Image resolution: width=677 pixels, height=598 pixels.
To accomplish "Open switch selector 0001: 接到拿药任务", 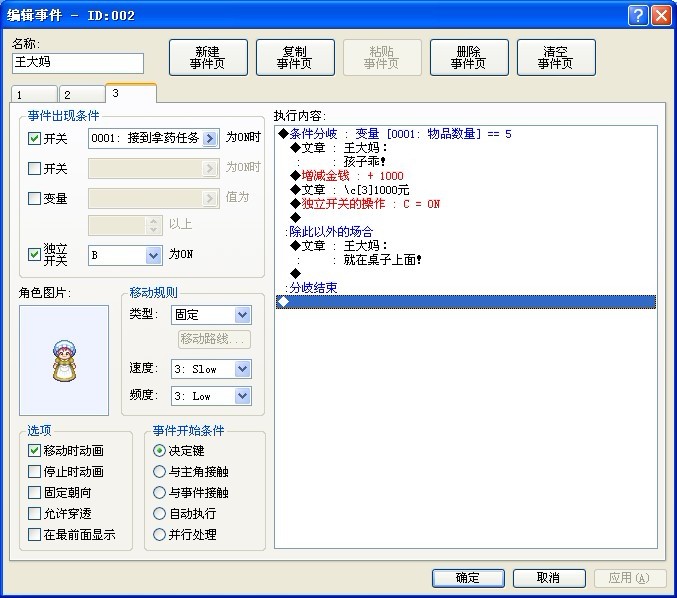I will [x=154, y=138].
